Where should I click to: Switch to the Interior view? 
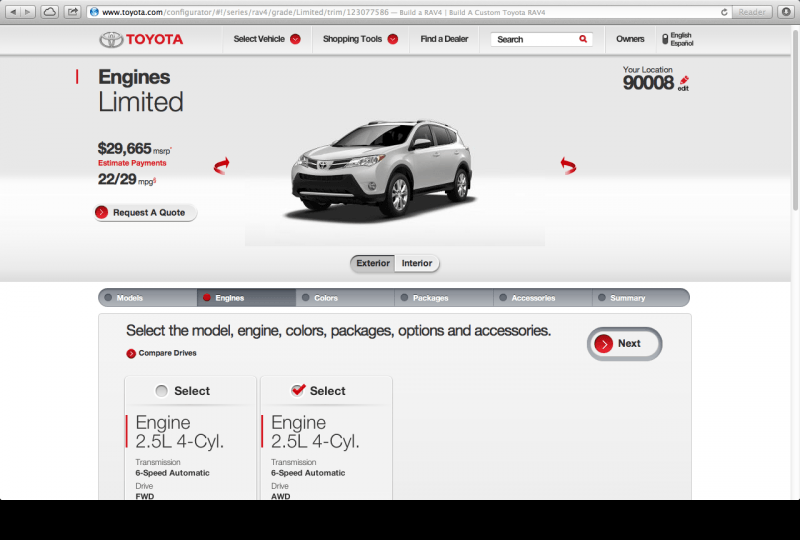pyautogui.click(x=417, y=263)
